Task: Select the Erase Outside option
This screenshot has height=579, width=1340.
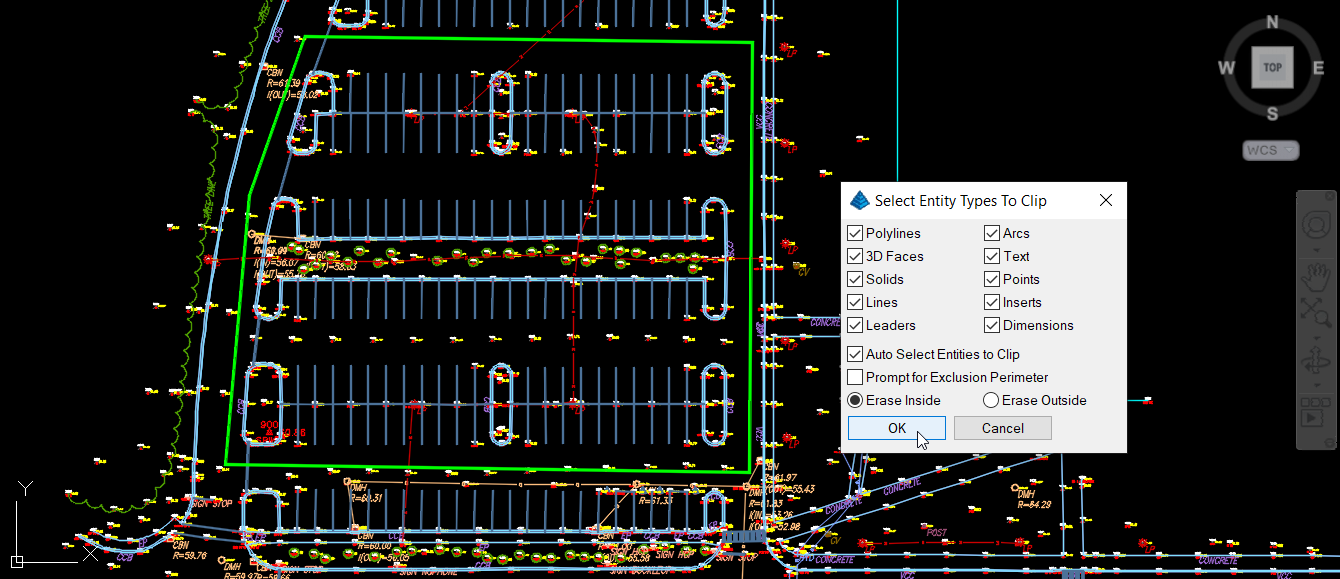Action: [x=990, y=400]
